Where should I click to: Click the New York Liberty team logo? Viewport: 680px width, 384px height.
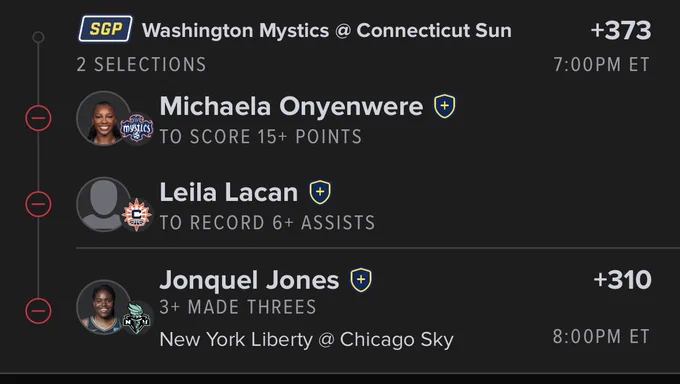pyautogui.click(x=137, y=318)
